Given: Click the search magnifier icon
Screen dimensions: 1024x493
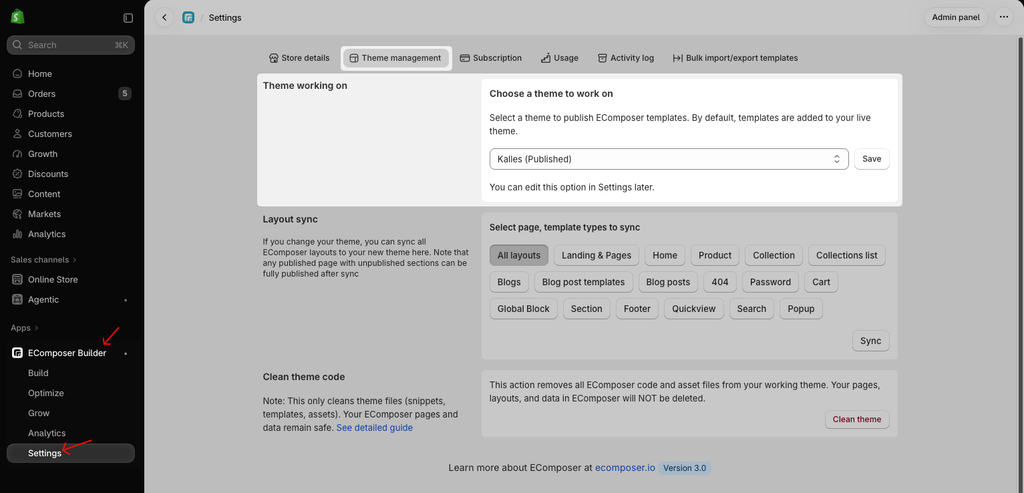Looking at the screenshot, I should (x=18, y=45).
